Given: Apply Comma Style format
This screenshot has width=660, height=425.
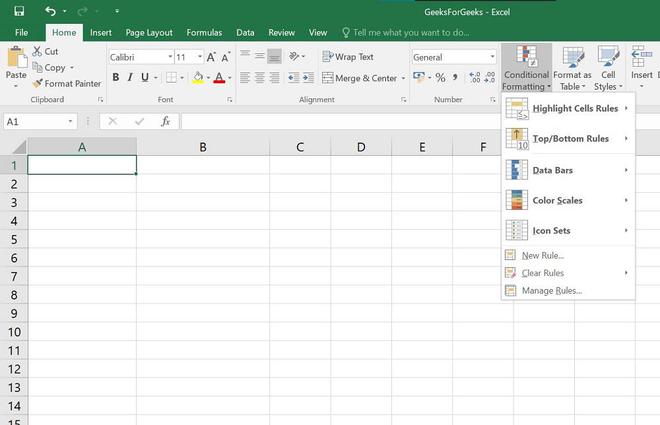Looking at the screenshot, I should (455, 77).
